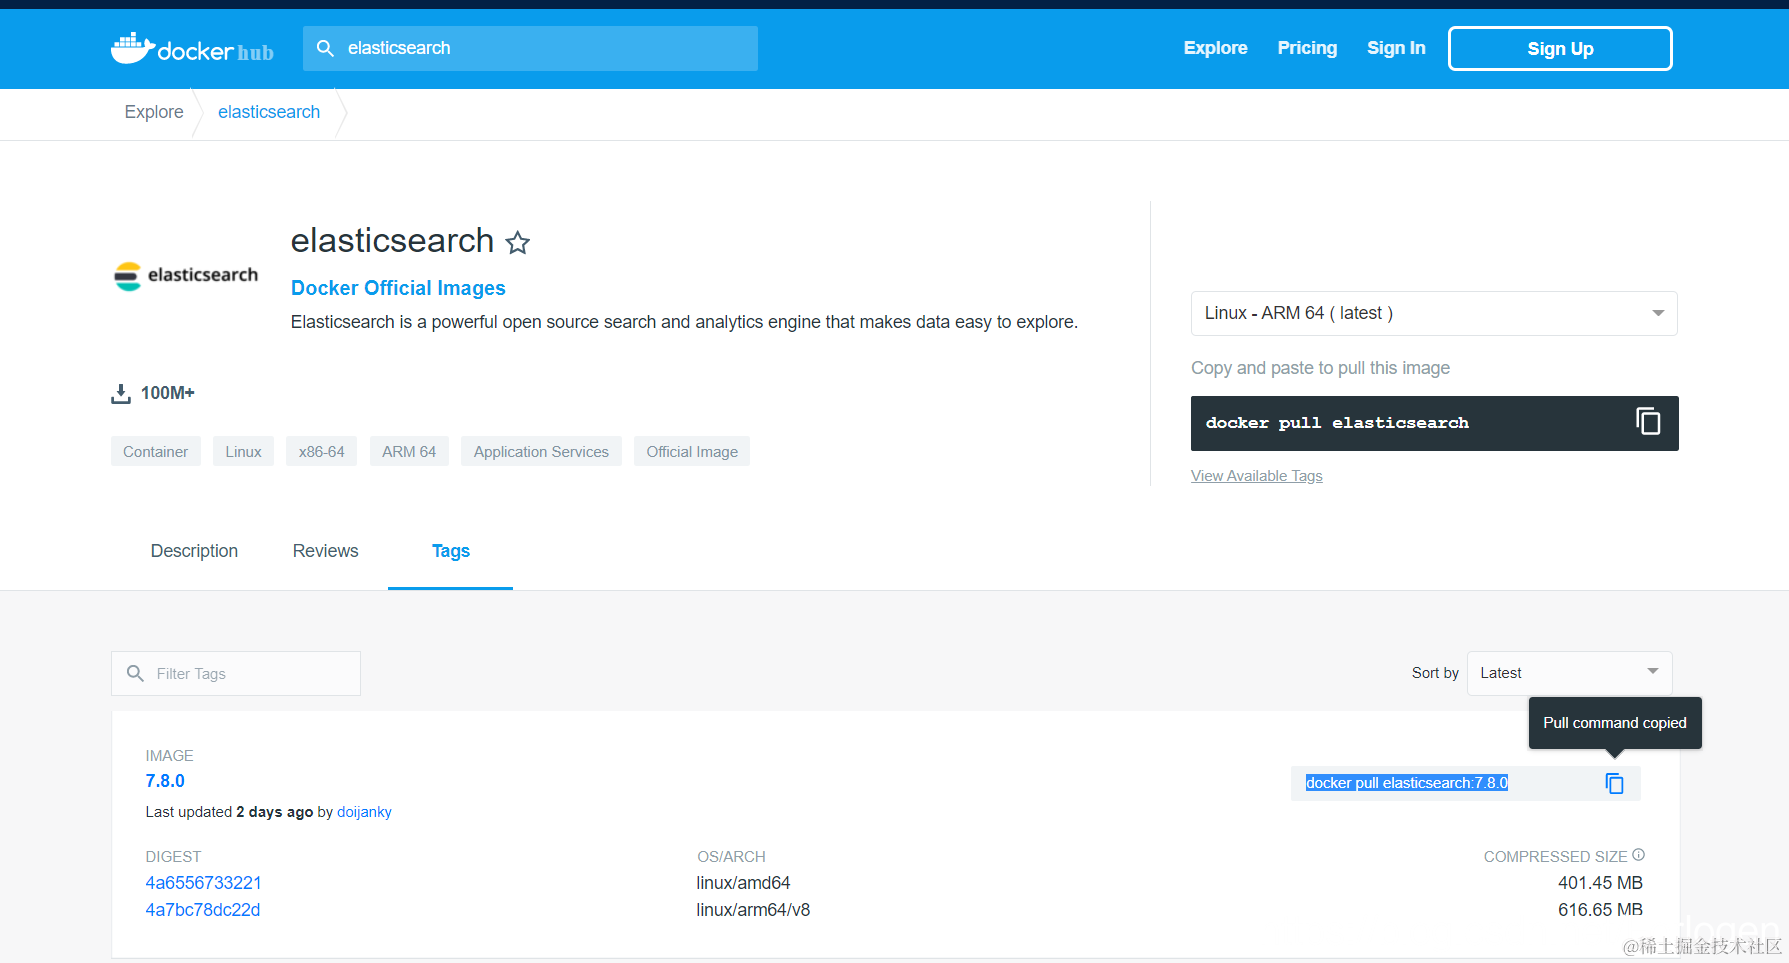Screen dimensions: 1789x963
Task: Click the Official Image chip
Action: coord(692,452)
